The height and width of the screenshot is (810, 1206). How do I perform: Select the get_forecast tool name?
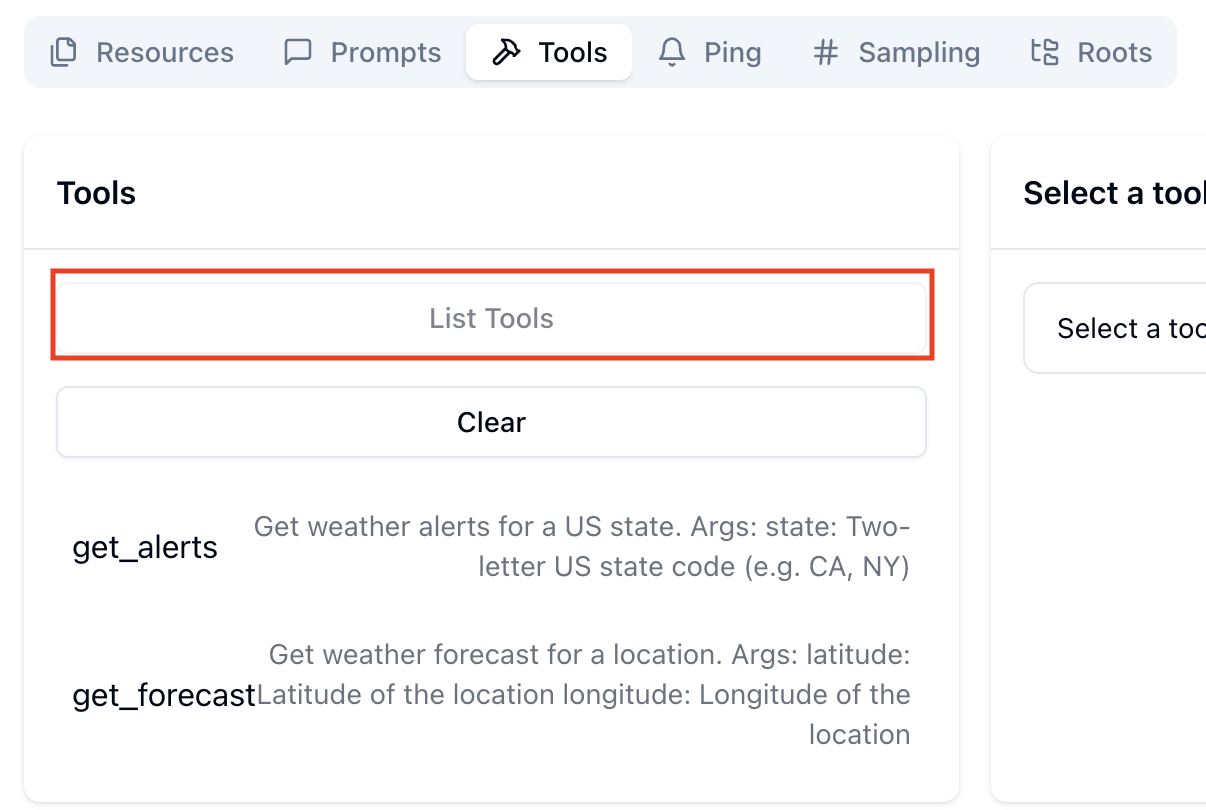coord(164,695)
